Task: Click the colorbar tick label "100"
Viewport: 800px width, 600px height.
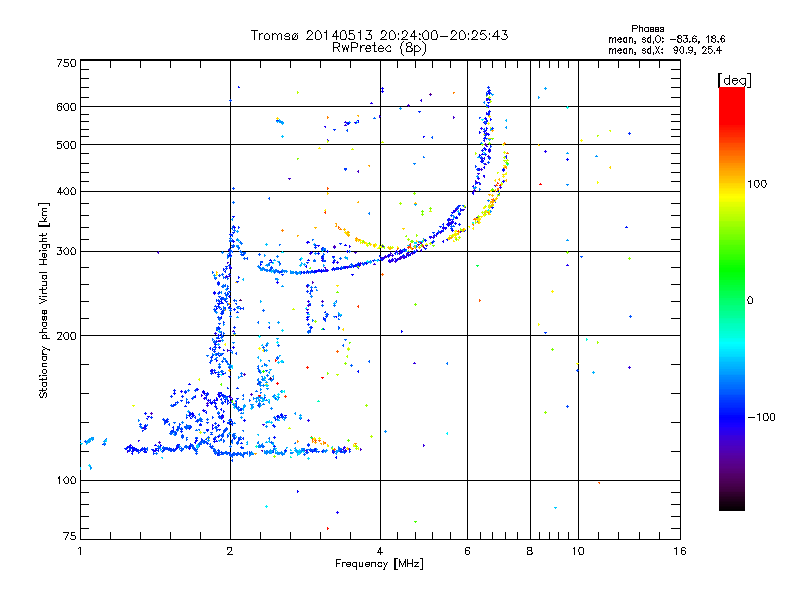Action: coord(757,184)
